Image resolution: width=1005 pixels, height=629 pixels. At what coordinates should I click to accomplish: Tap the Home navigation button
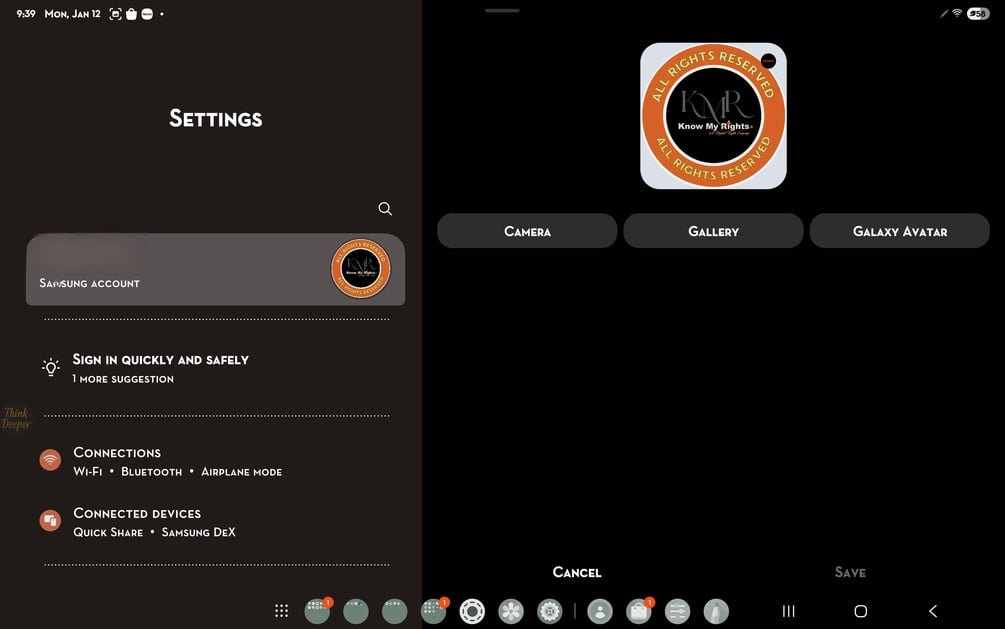pyautogui.click(x=861, y=611)
